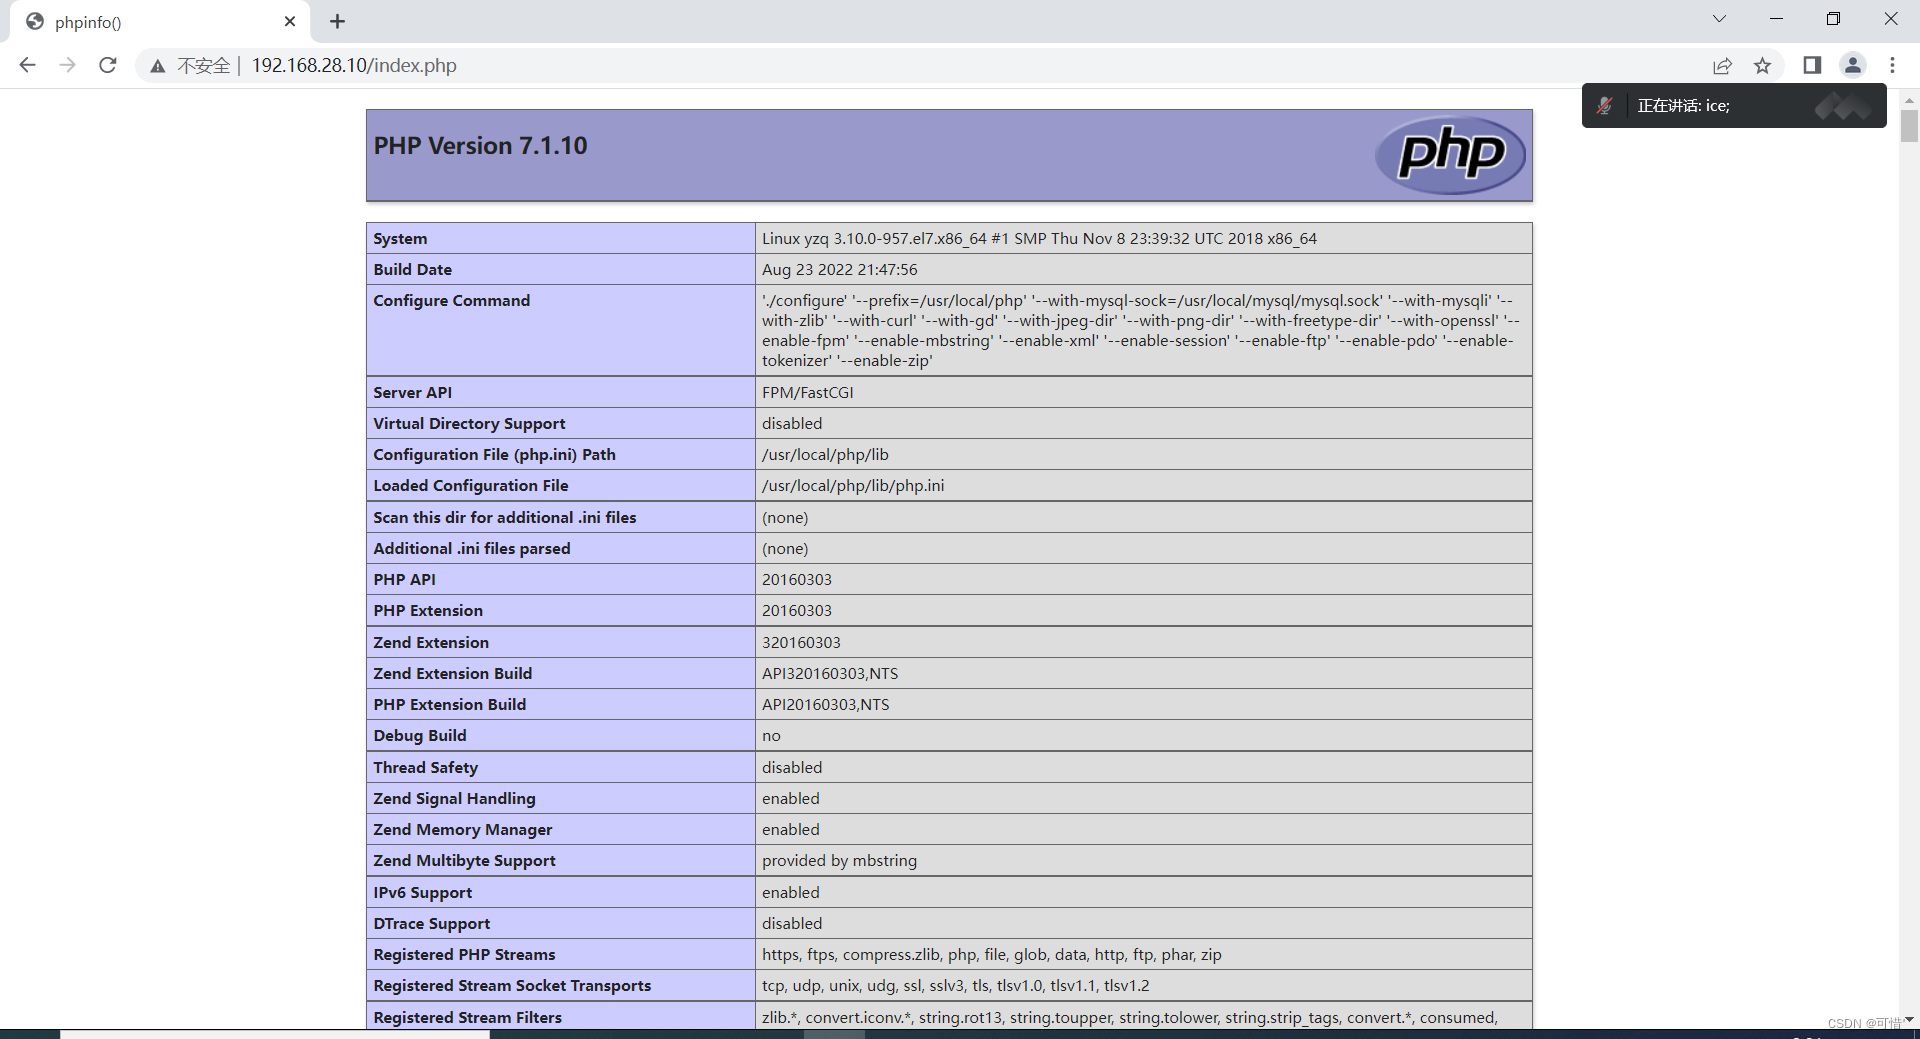Open a new tab with plus
The image size is (1920, 1039).
pyautogui.click(x=337, y=21)
